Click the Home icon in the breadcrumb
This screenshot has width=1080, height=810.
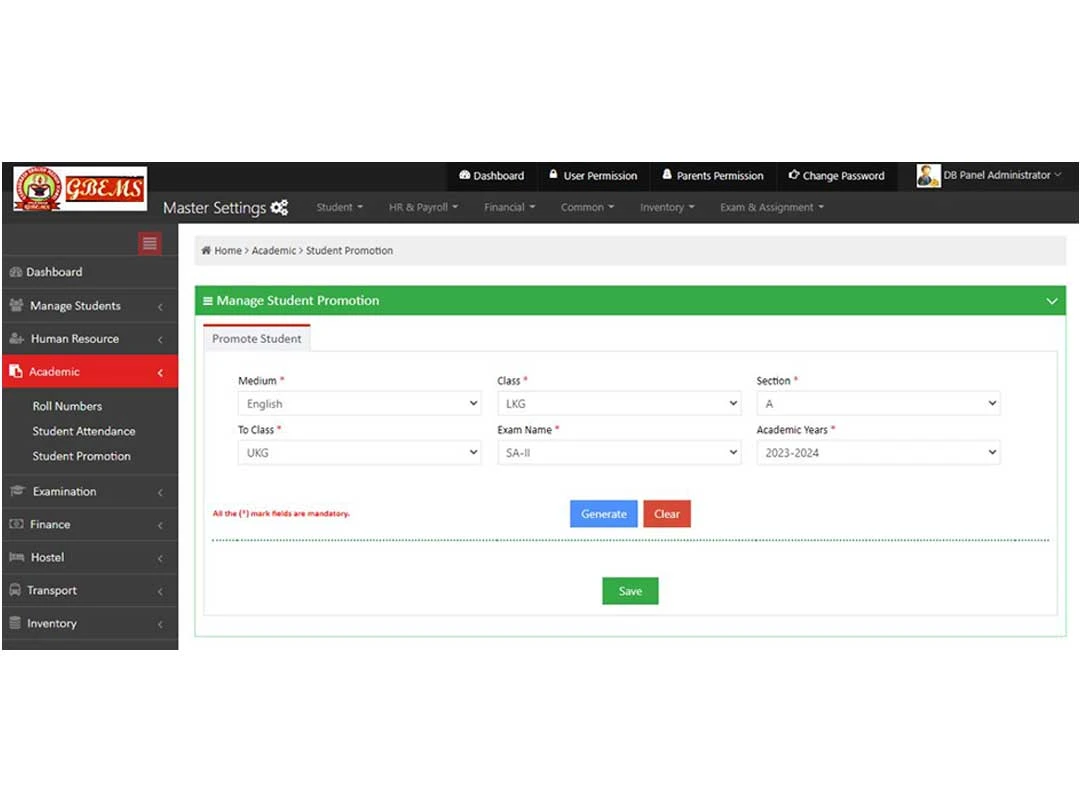[209, 250]
